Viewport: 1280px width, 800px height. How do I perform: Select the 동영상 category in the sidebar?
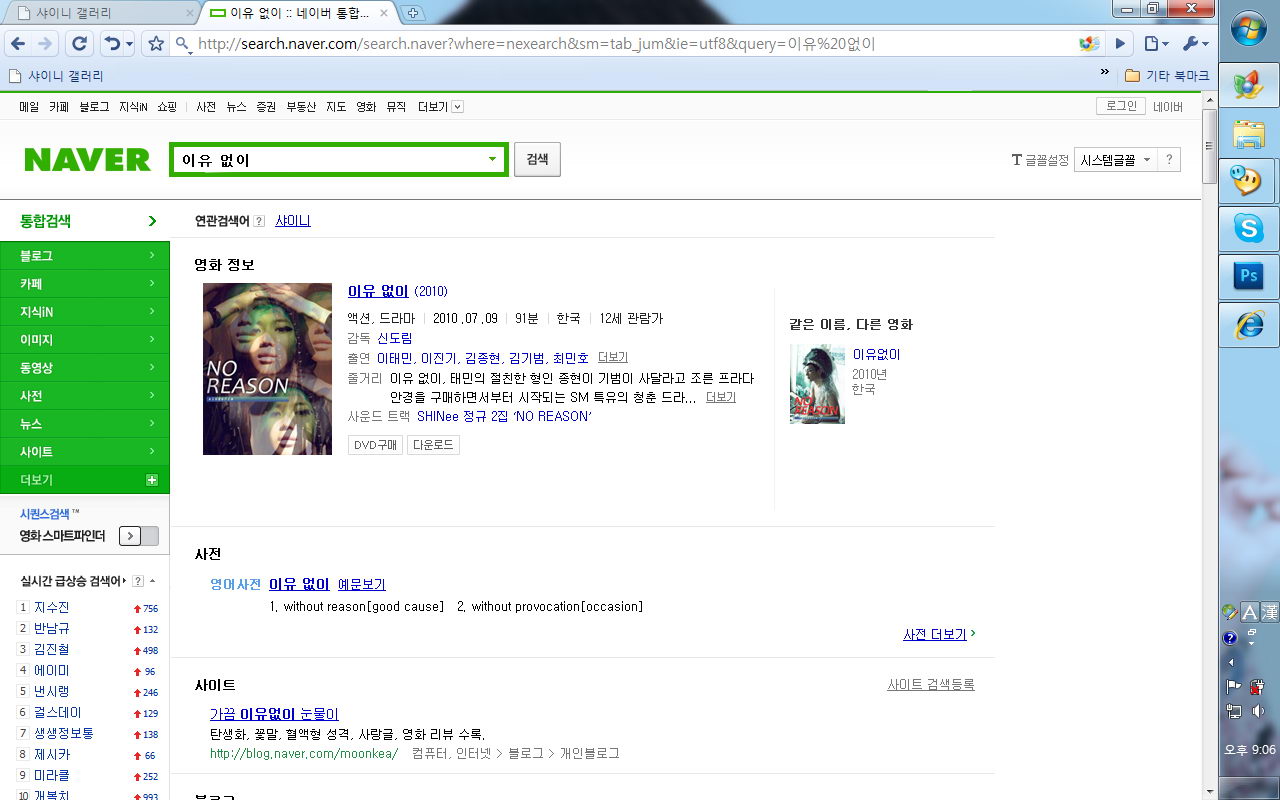pos(85,368)
